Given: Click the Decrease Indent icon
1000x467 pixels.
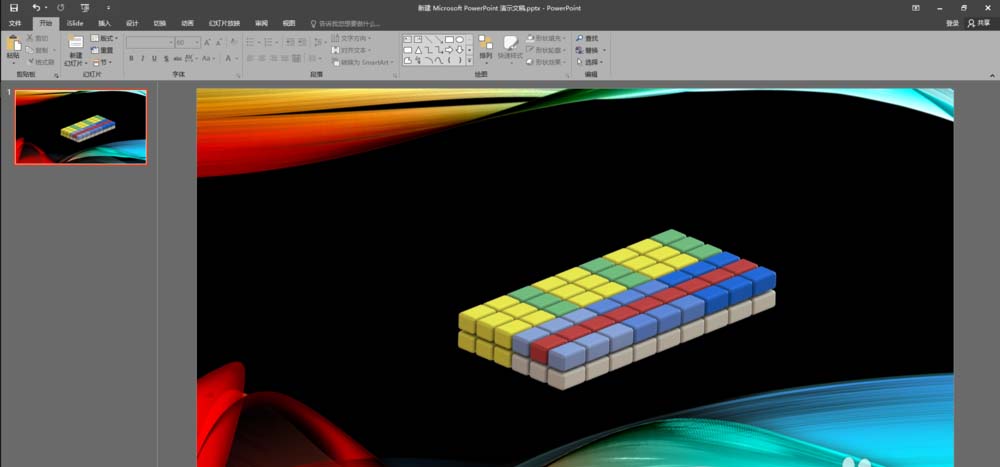Looking at the screenshot, I should click(x=290, y=42).
